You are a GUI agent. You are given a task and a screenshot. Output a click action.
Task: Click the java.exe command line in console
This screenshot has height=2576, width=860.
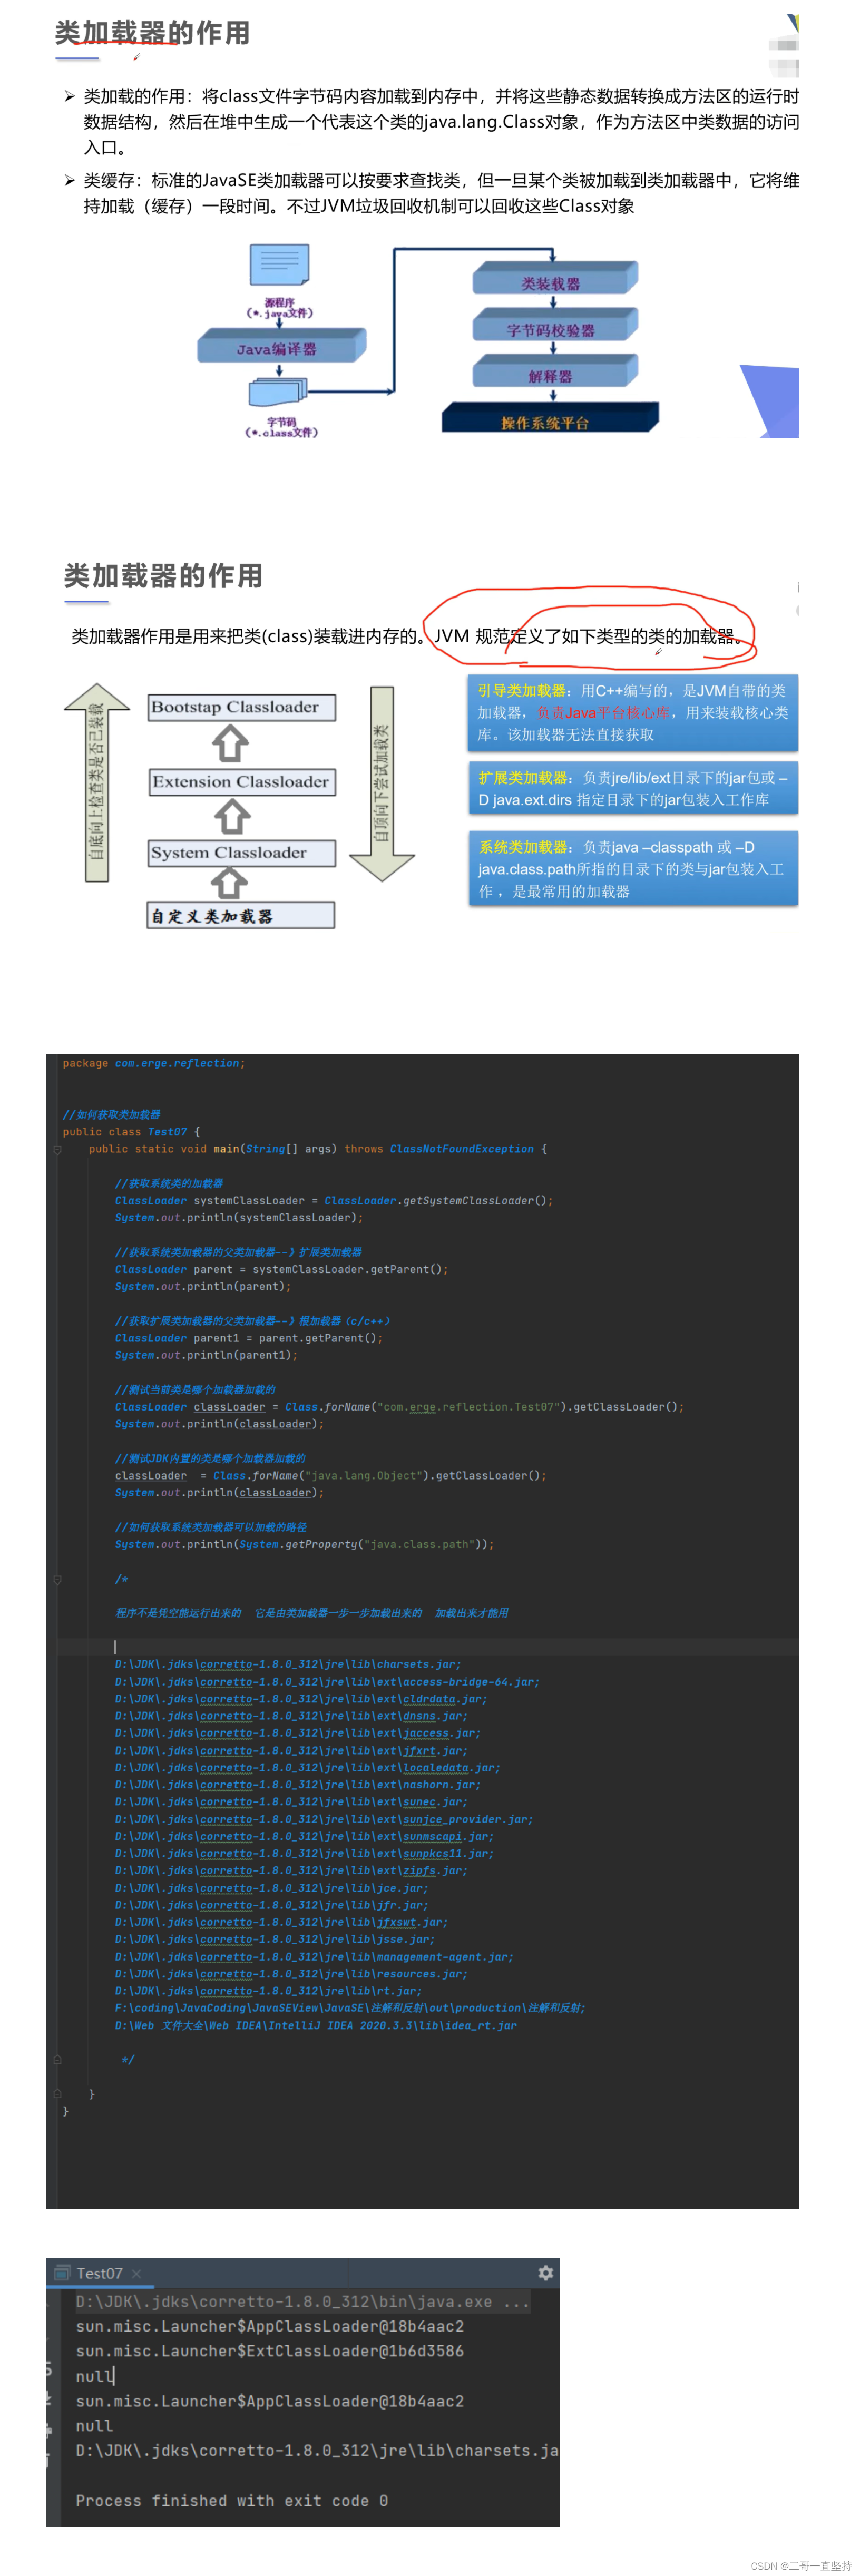coord(303,2301)
